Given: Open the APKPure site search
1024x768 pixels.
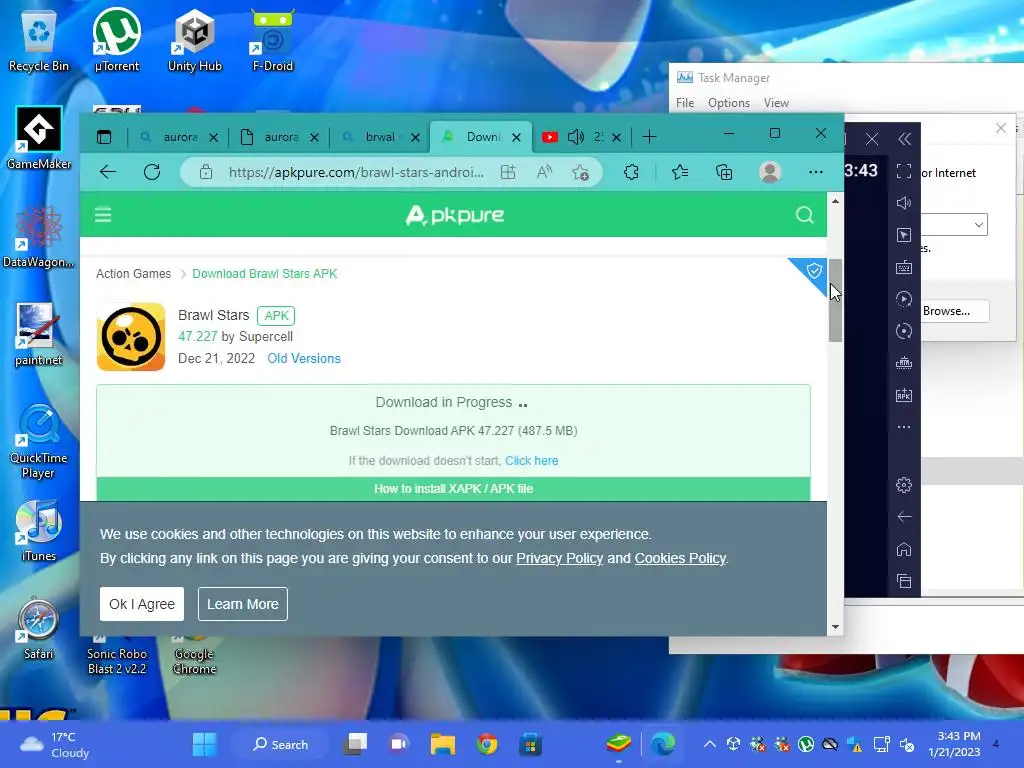Looking at the screenshot, I should pyautogui.click(x=805, y=215).
